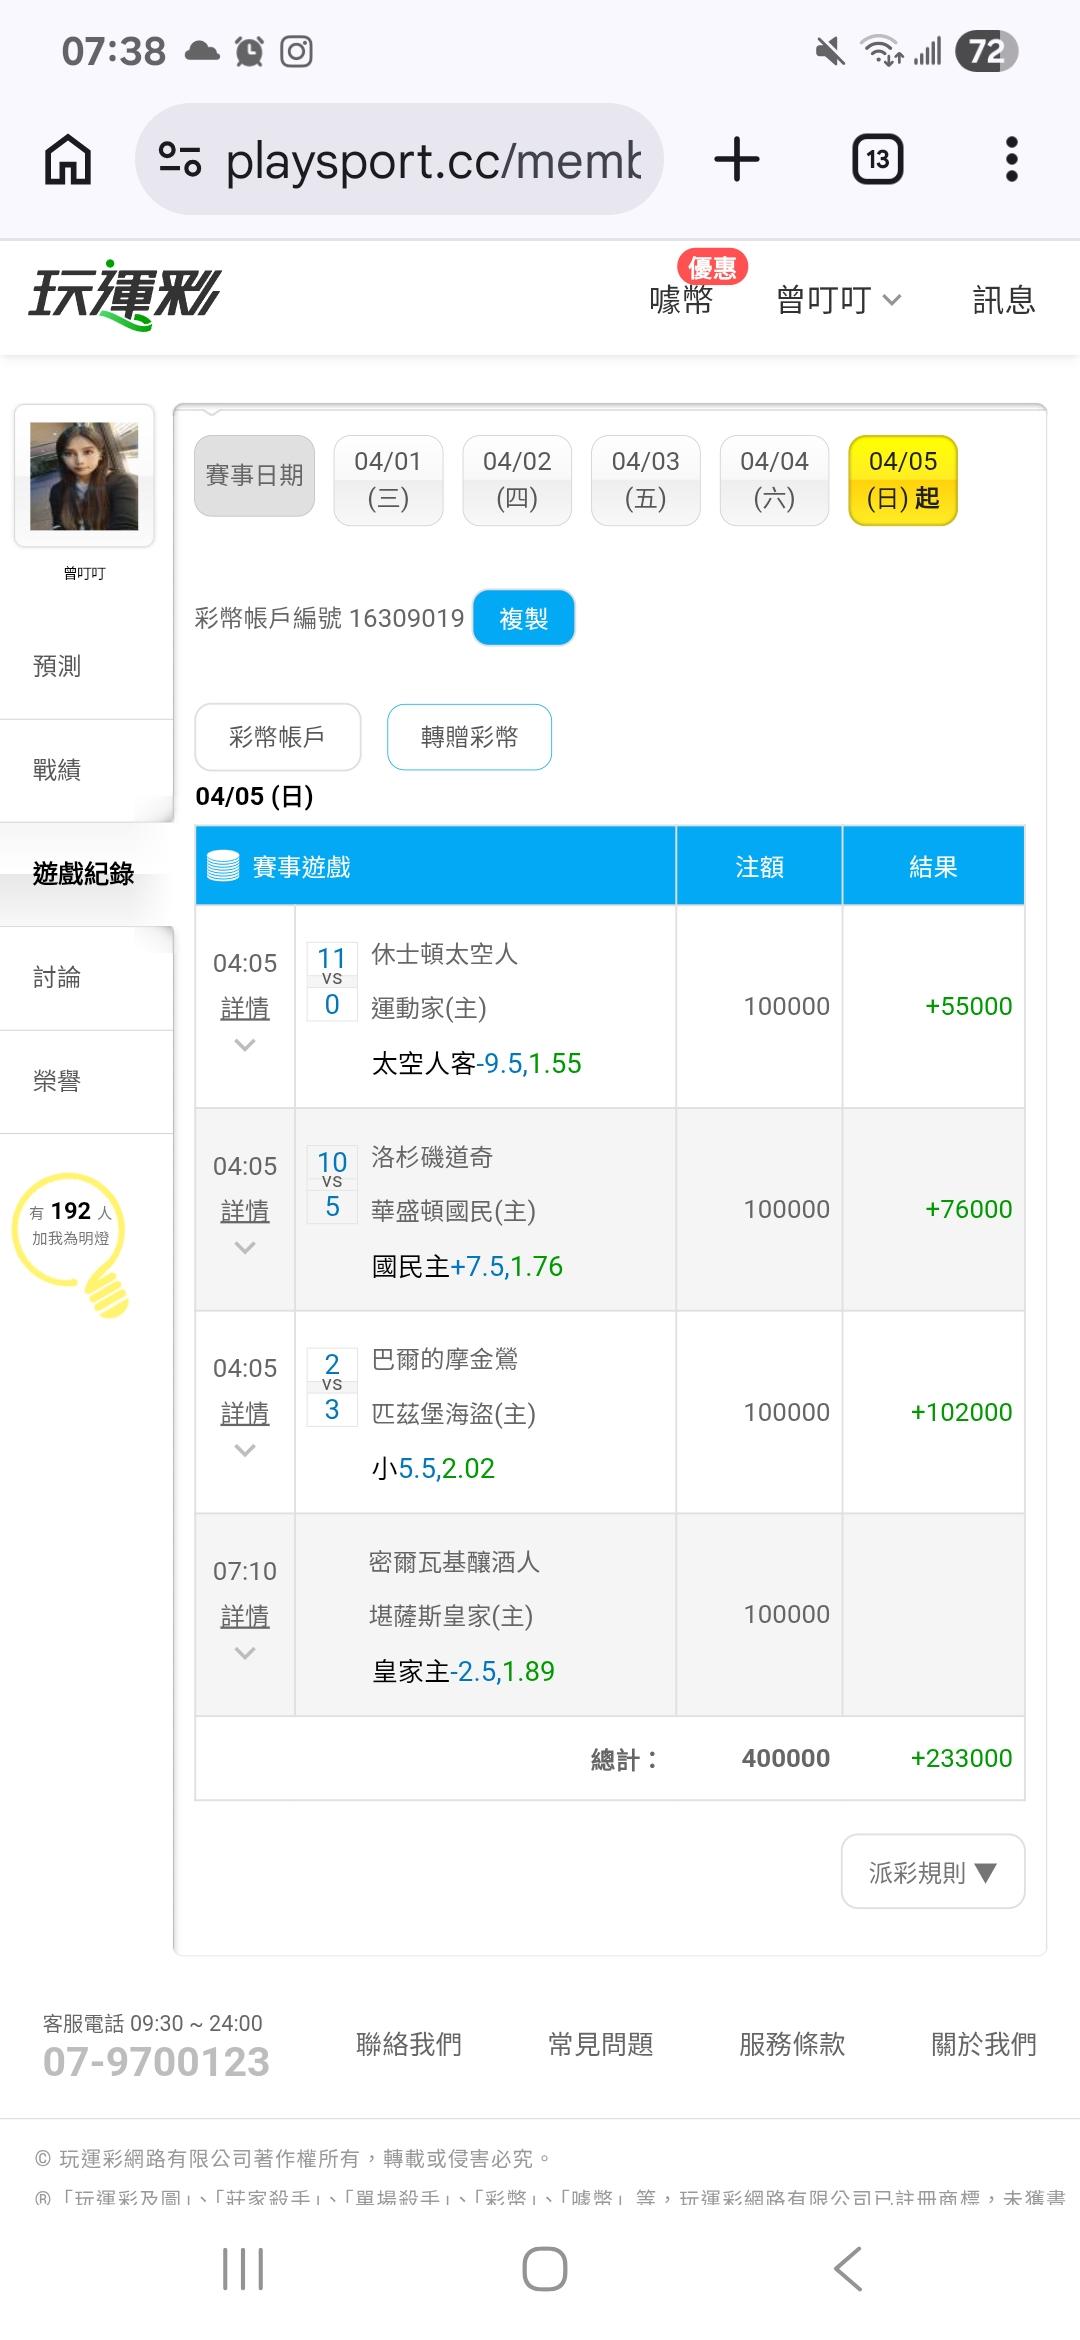The width and height of the screenshot is (1080, 2340).
Task: Open a new browser tab with plus icon
Action: coord(737,160)
